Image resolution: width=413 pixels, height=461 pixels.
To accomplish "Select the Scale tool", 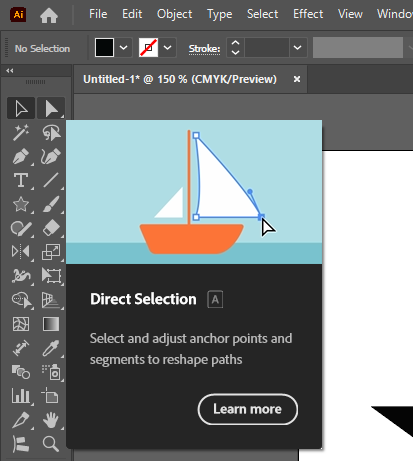I will click(x=51, y=252).
